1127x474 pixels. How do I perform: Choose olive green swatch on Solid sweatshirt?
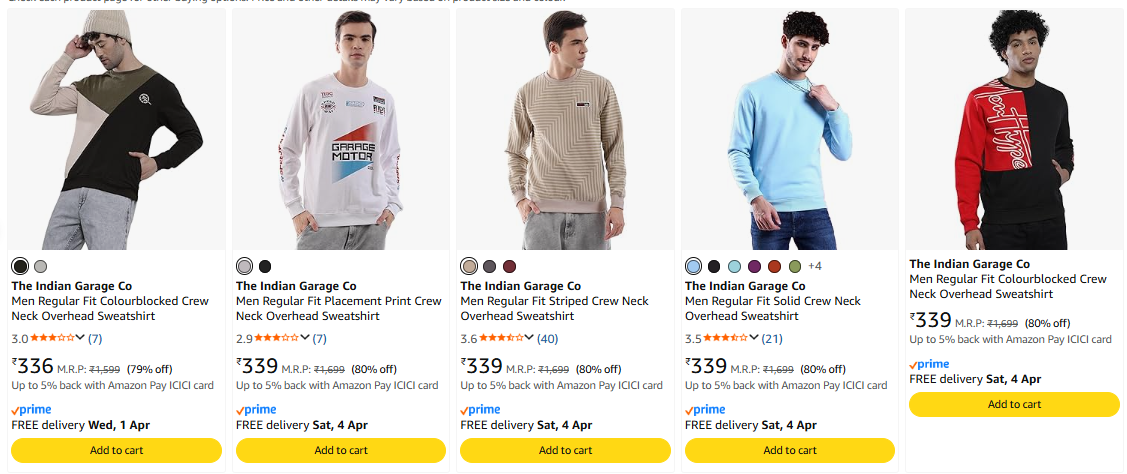795,266
